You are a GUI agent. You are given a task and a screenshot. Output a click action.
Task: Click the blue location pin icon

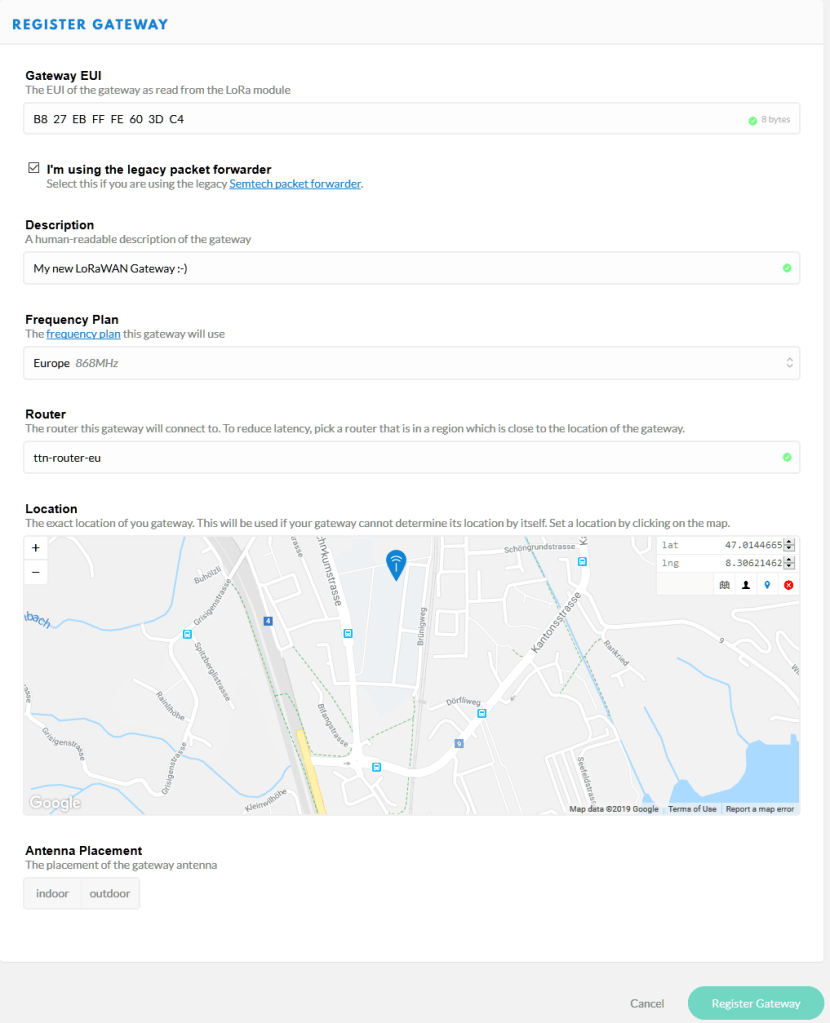(767, 584)
